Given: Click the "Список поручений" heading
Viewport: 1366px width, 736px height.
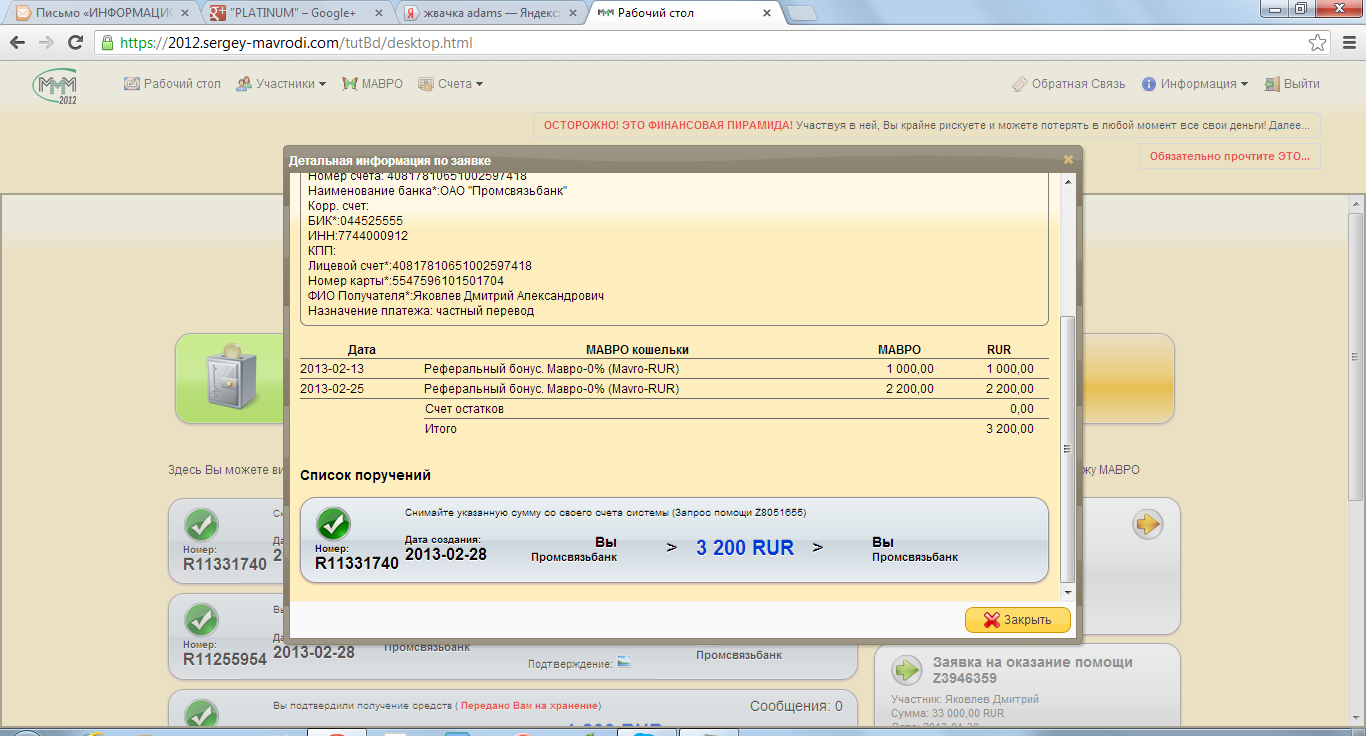Looking at the screenshot, I should coord(366,475).
